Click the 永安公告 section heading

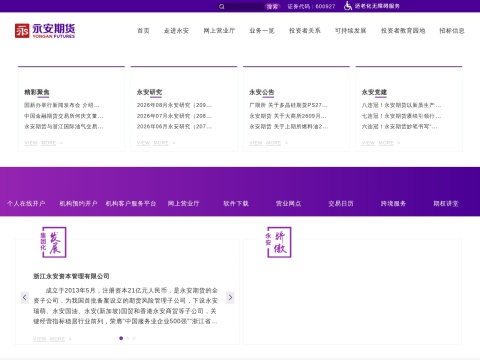[x=262, y=92]
